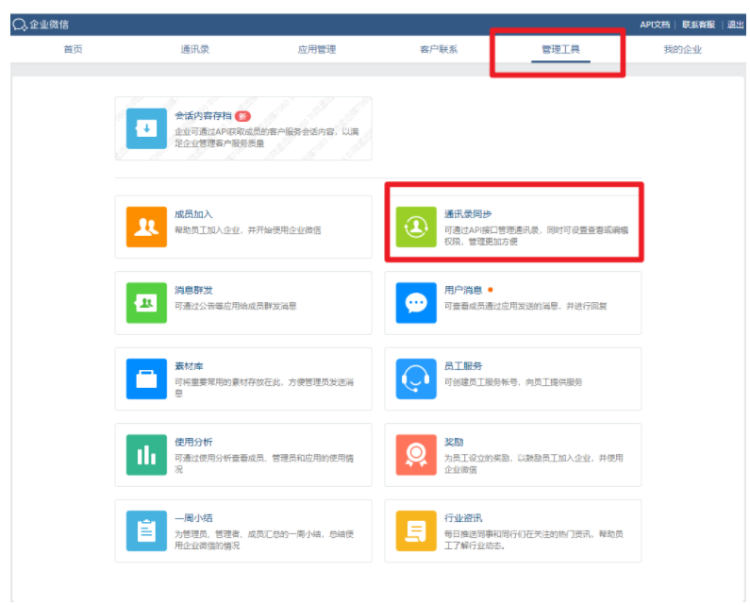
Task: Open 用户消息 blue chat bubble icon
Action: coord(416,302)
